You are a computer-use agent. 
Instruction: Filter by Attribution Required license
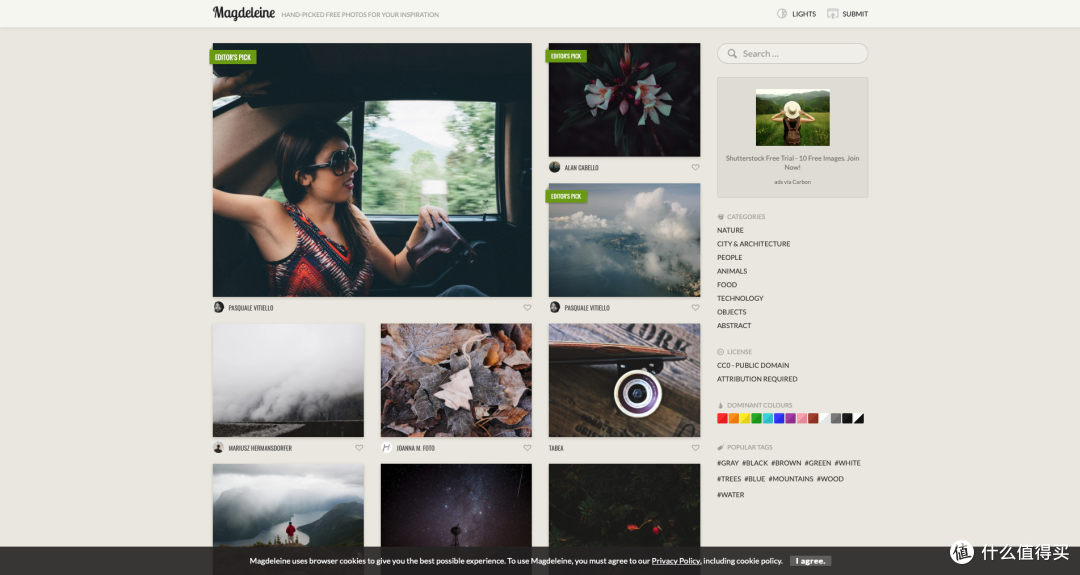[757, 379]
